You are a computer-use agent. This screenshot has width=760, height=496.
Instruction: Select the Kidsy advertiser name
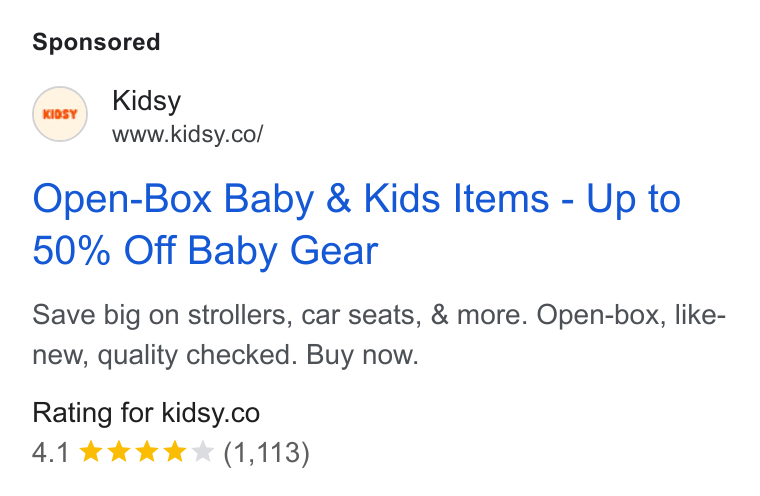[x=146, y=101]
